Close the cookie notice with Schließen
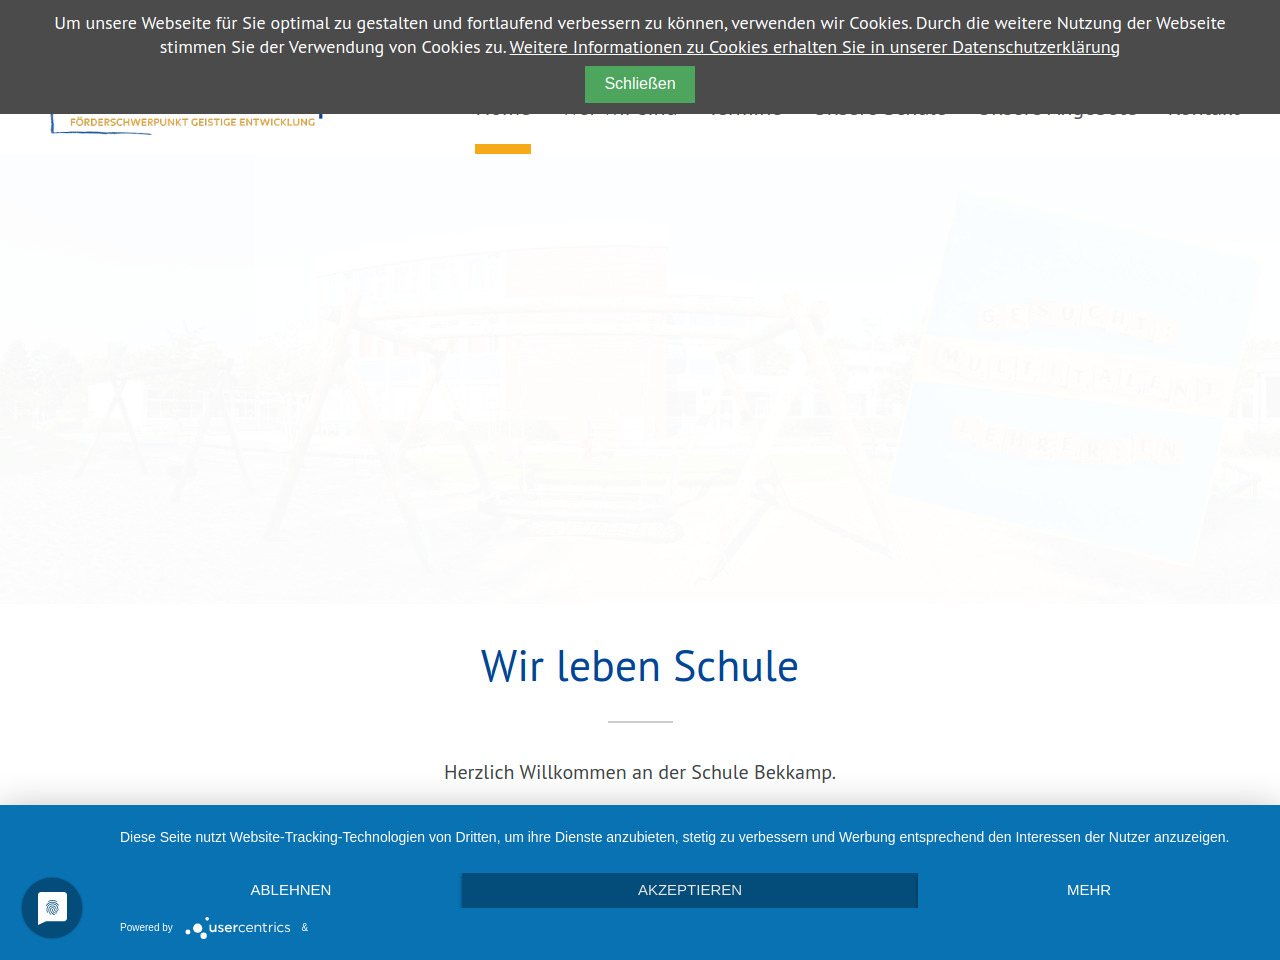1280x960 pixels. pyautogui.click(x=639, y=84)
